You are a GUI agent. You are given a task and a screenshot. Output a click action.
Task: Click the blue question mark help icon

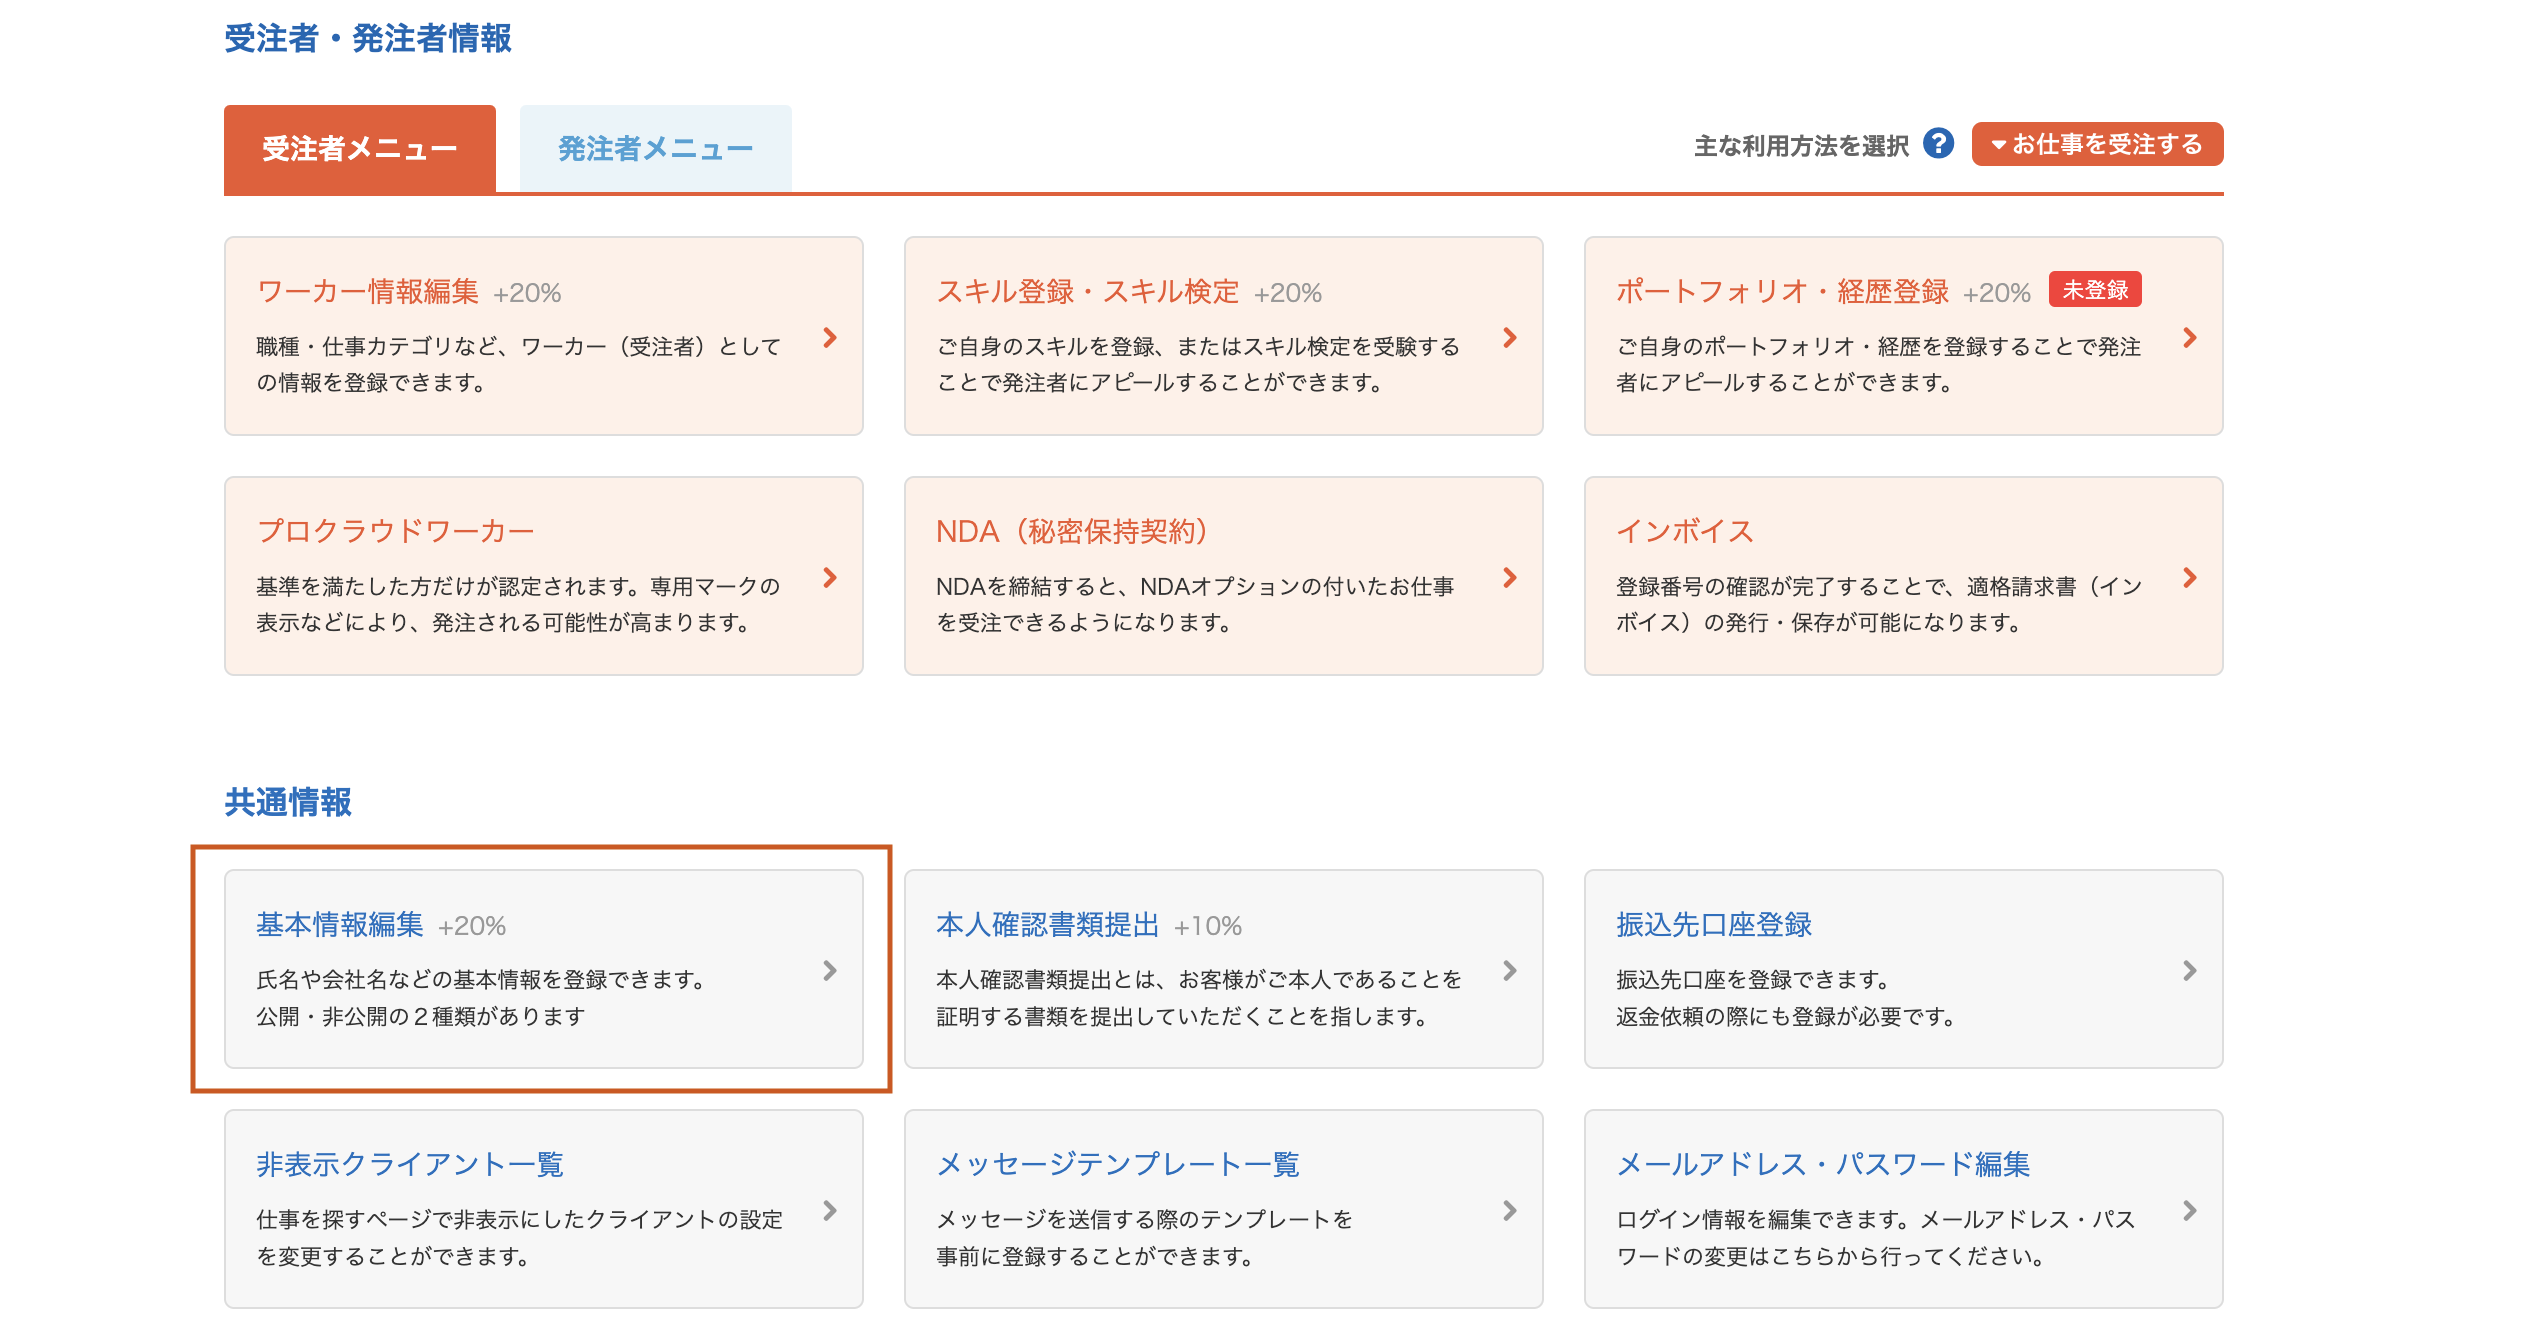coord(1938,144)
